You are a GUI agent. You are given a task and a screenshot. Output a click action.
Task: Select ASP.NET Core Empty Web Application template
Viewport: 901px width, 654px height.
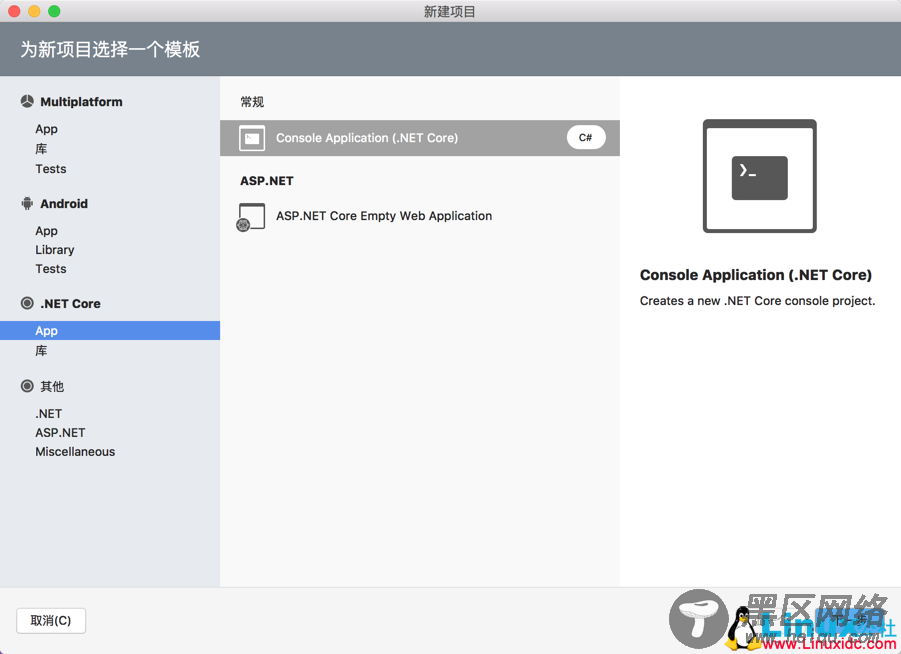pyautogui.click(x=419, y=216)
